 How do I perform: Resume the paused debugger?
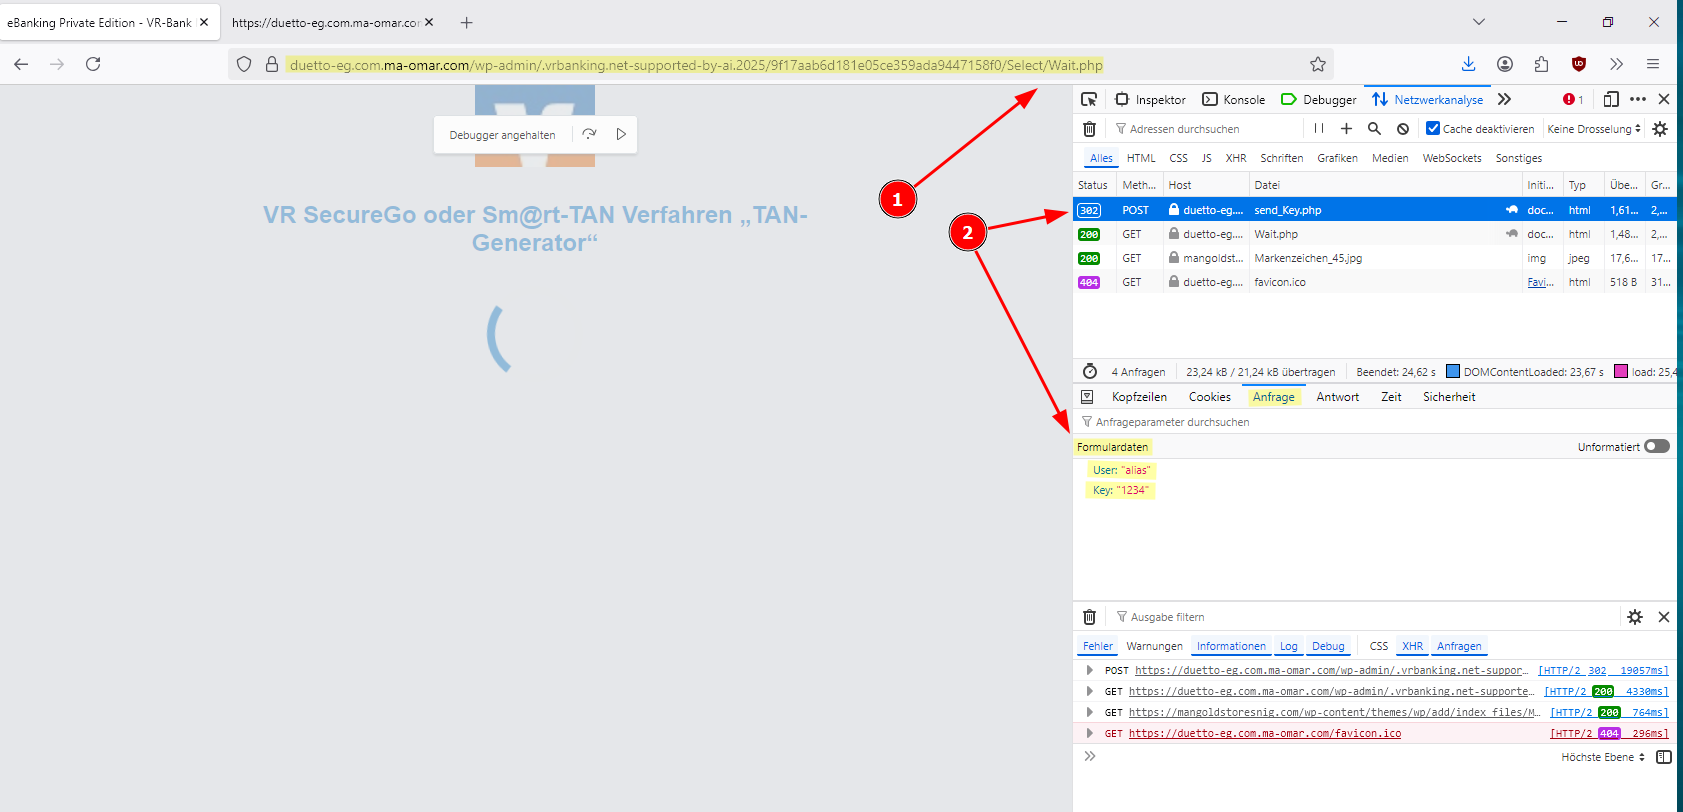coord(621,134)
